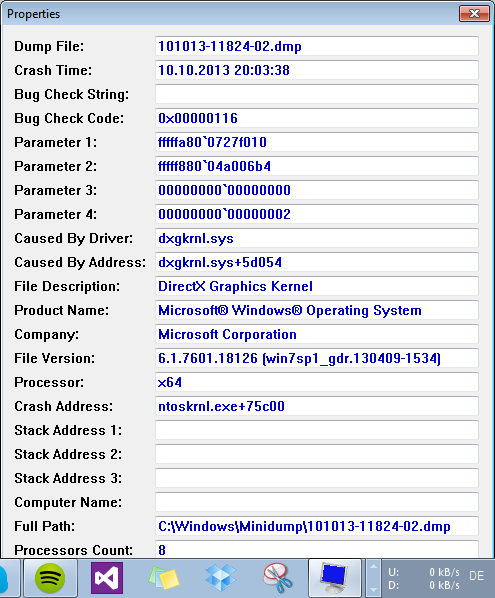This screenshot has width=495, height=598.
Task: Click the Parameter 1 value field
Action: click(x=317, y=142)
